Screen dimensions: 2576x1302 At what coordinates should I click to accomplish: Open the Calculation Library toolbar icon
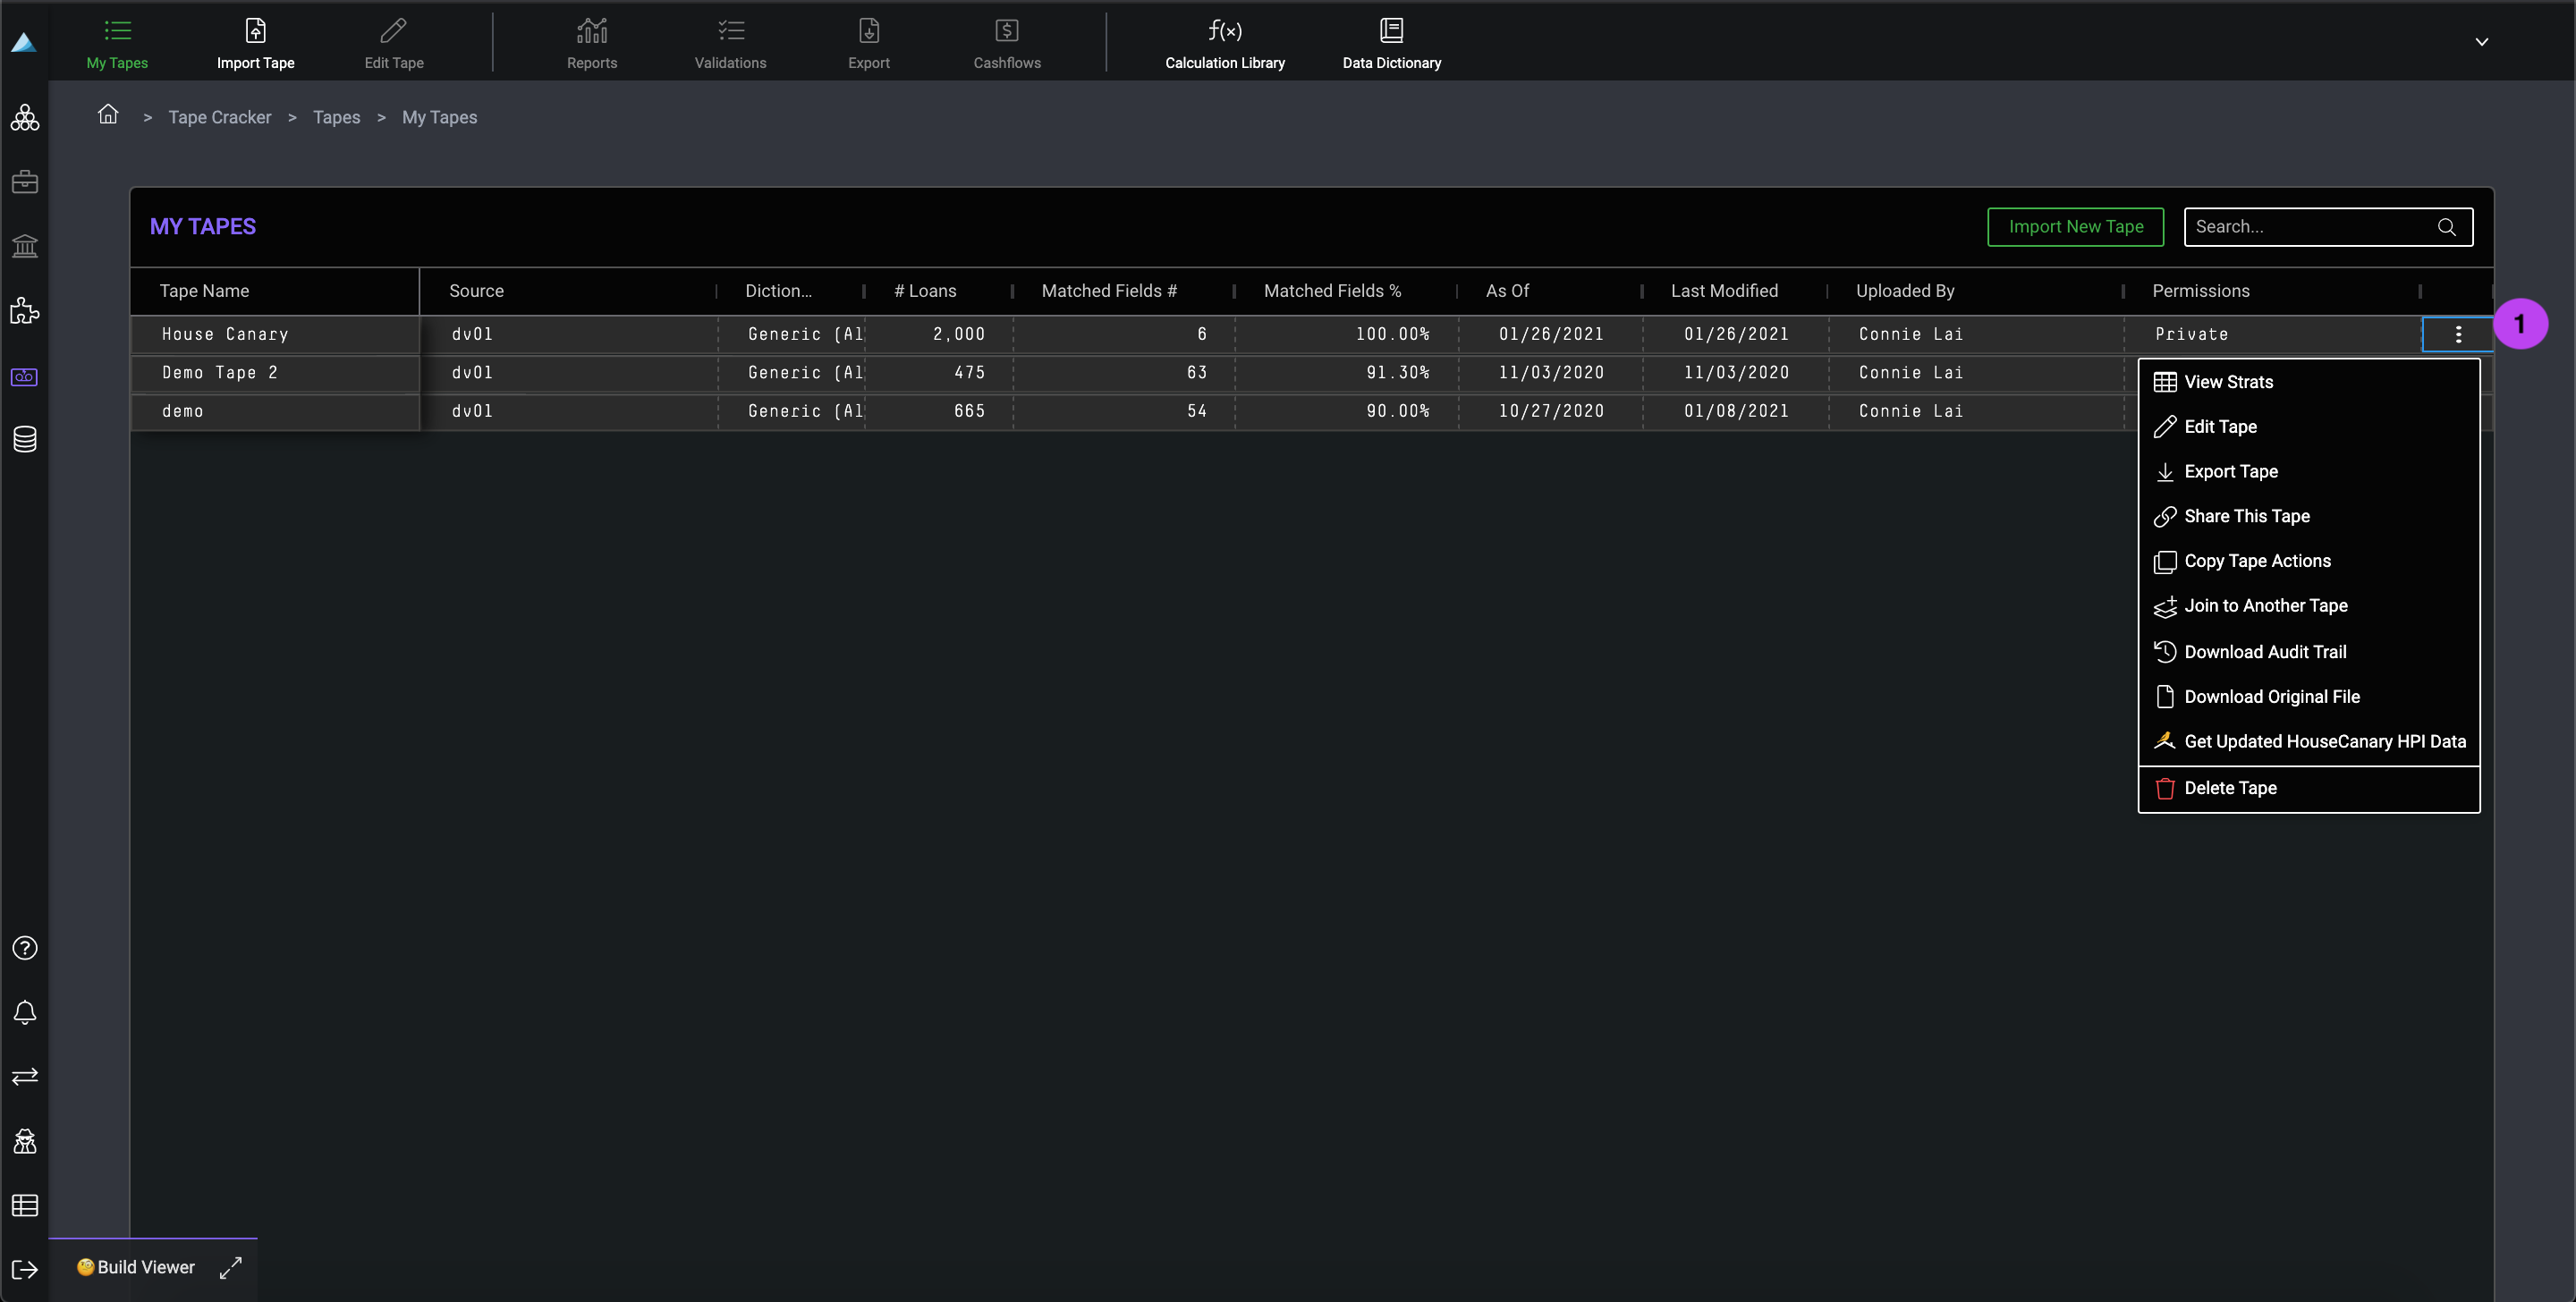[x=1224, y=43]
